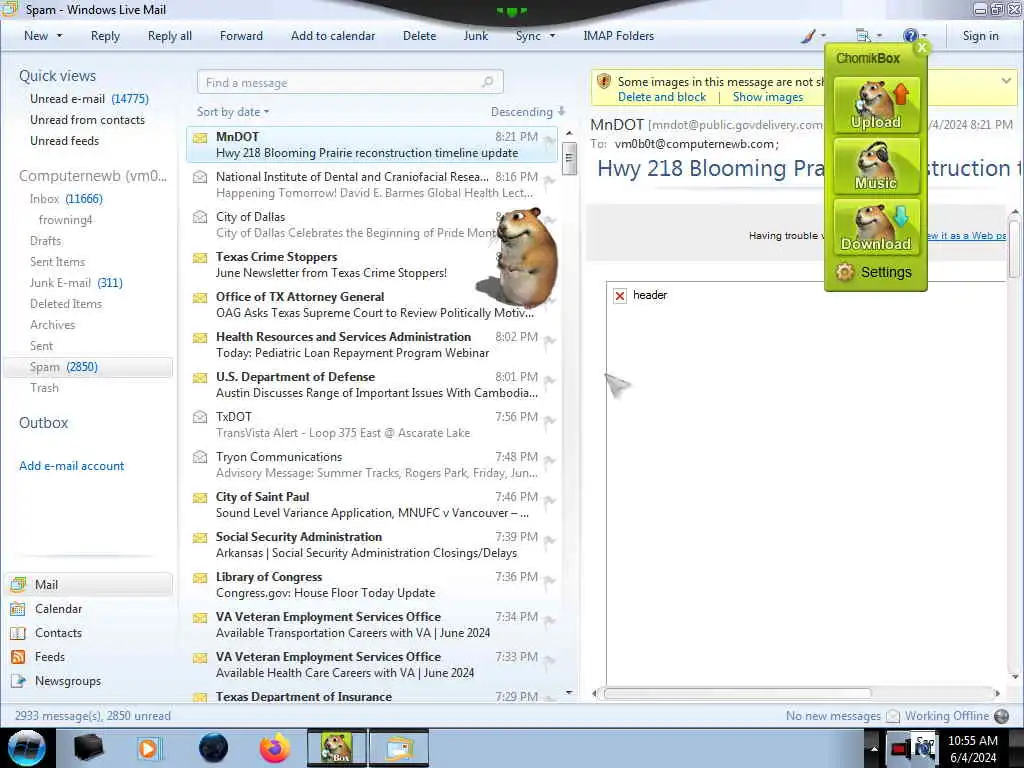1024x768 pixels.
Task: Open the ChomikBox Upload button
Action: (876, 105)
